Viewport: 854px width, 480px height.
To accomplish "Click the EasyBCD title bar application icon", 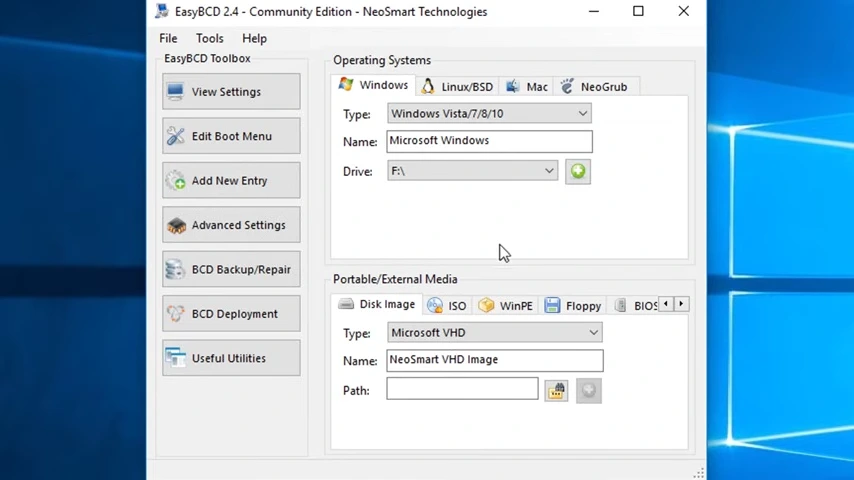I will click(162, 11).
